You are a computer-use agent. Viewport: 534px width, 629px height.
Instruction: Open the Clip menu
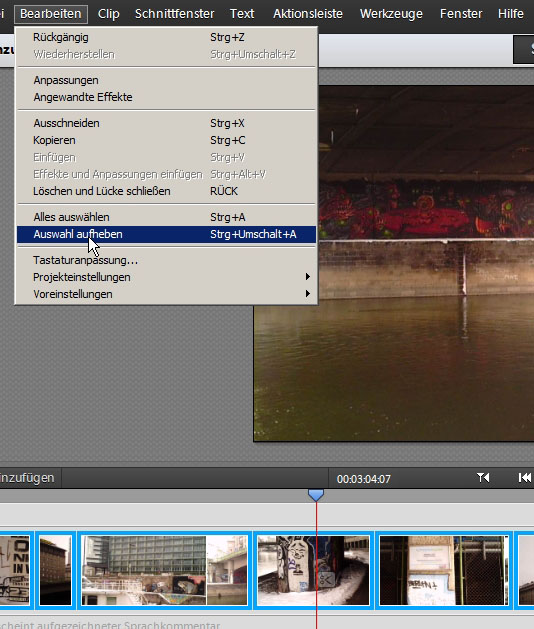click(108, 14)
